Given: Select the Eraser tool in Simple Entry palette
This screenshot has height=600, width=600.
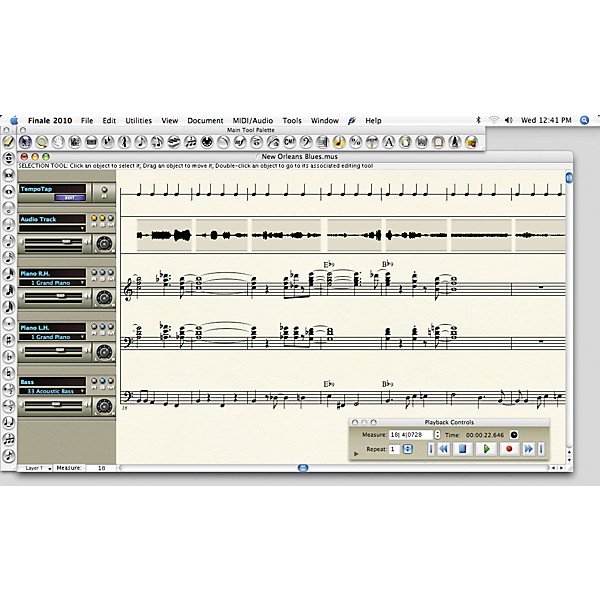Looking at the screenshot, I should point(8,142).
